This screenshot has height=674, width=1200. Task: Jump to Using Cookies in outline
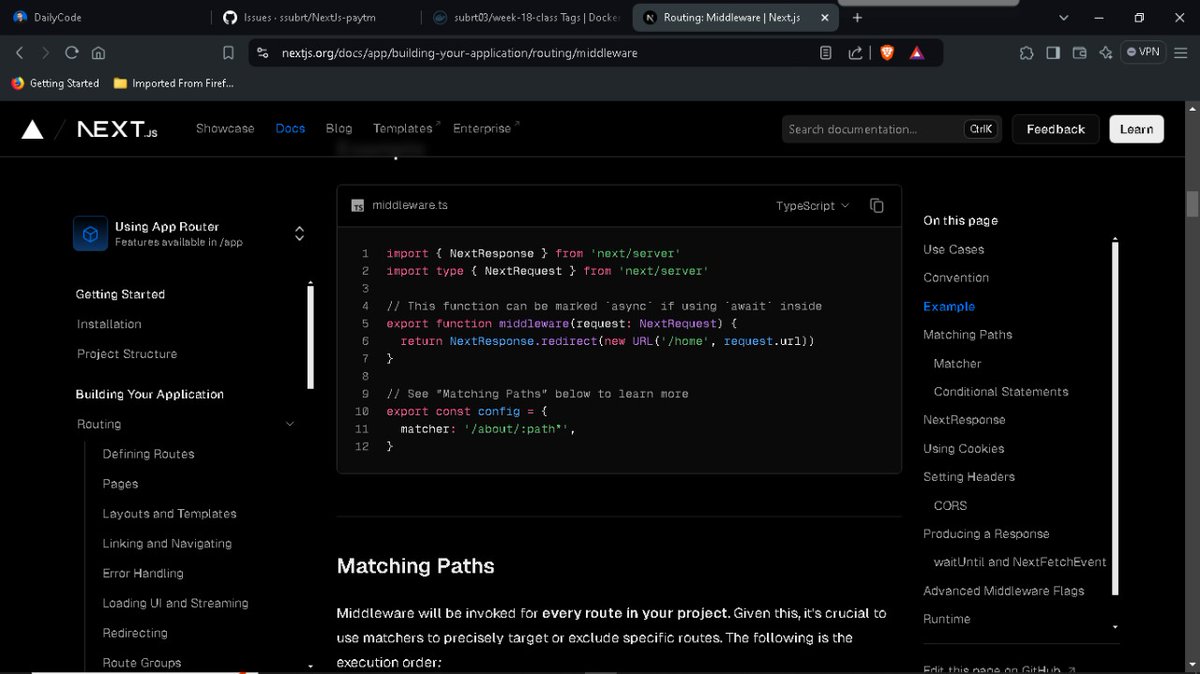click(x=964, y=449)
